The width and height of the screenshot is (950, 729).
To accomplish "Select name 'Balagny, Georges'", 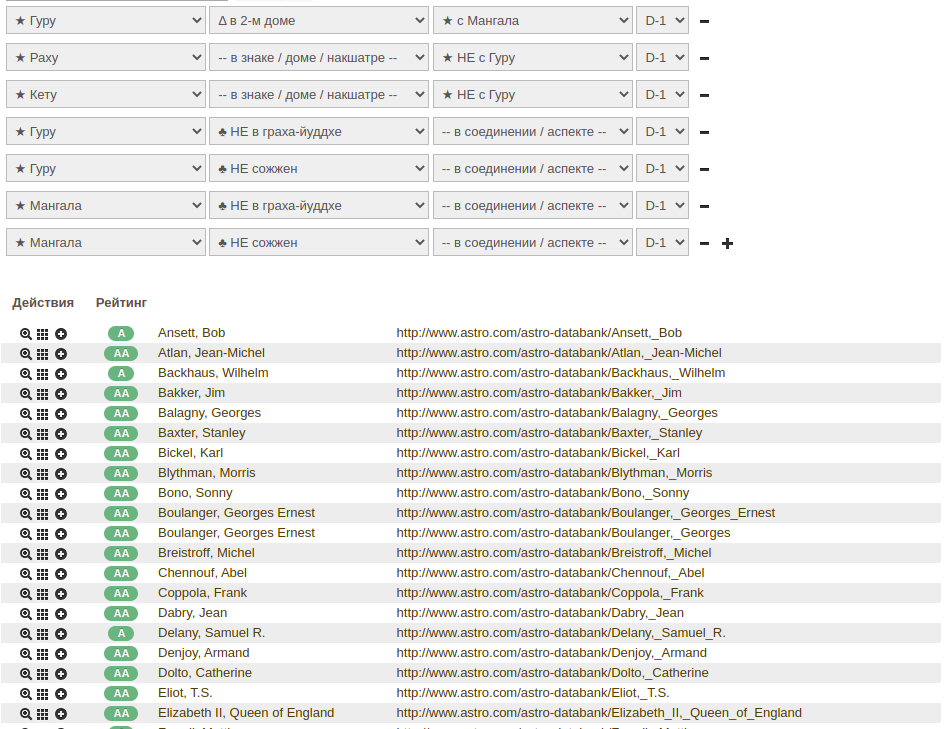I will coord(209,413).
